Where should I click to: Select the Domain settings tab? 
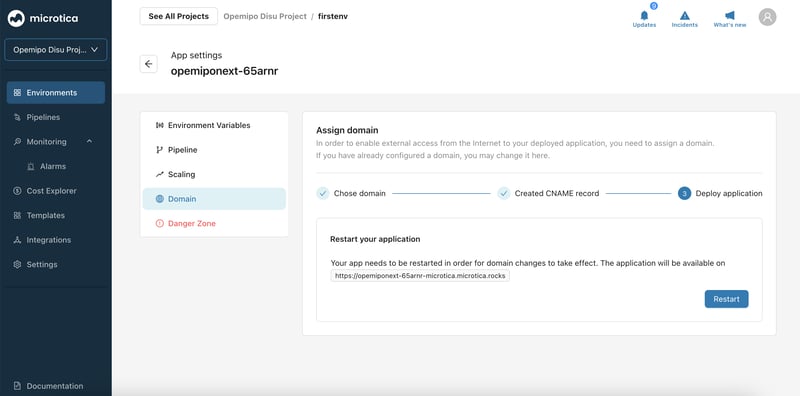coord(214,199)
